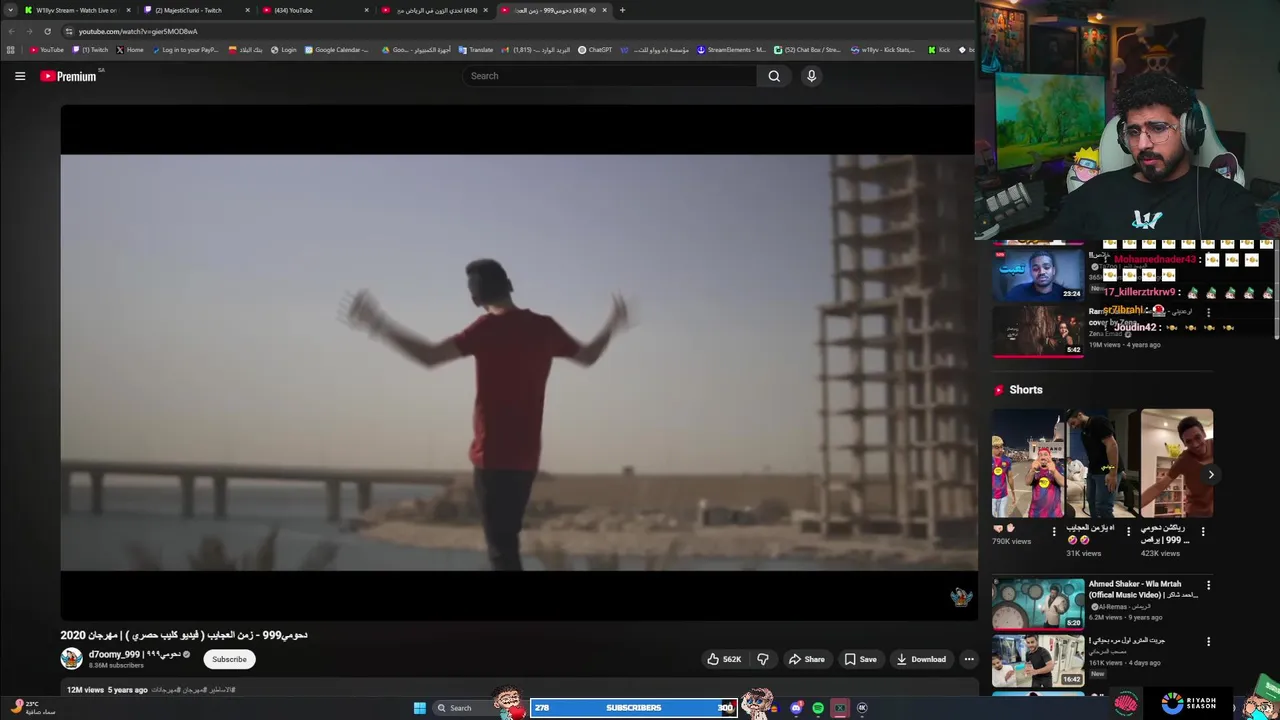Open the X Home bookmark
The width and height of the screenshot is (1280, 720).
130,50
